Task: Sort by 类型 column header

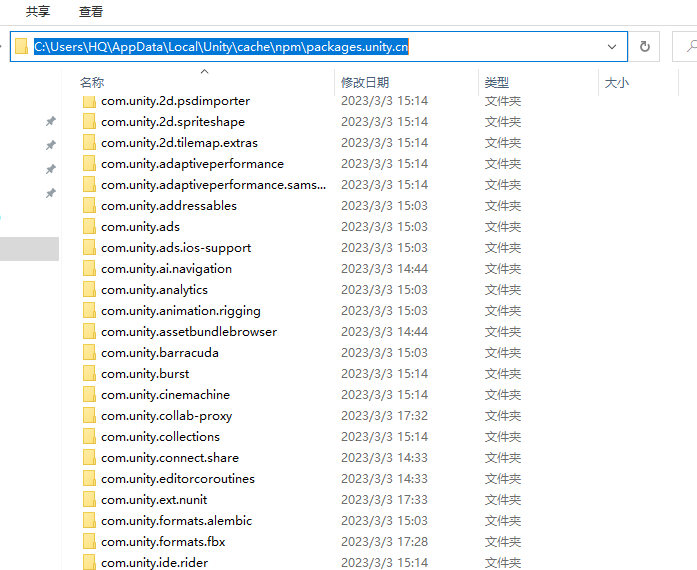Action: [x=497, y=82]
